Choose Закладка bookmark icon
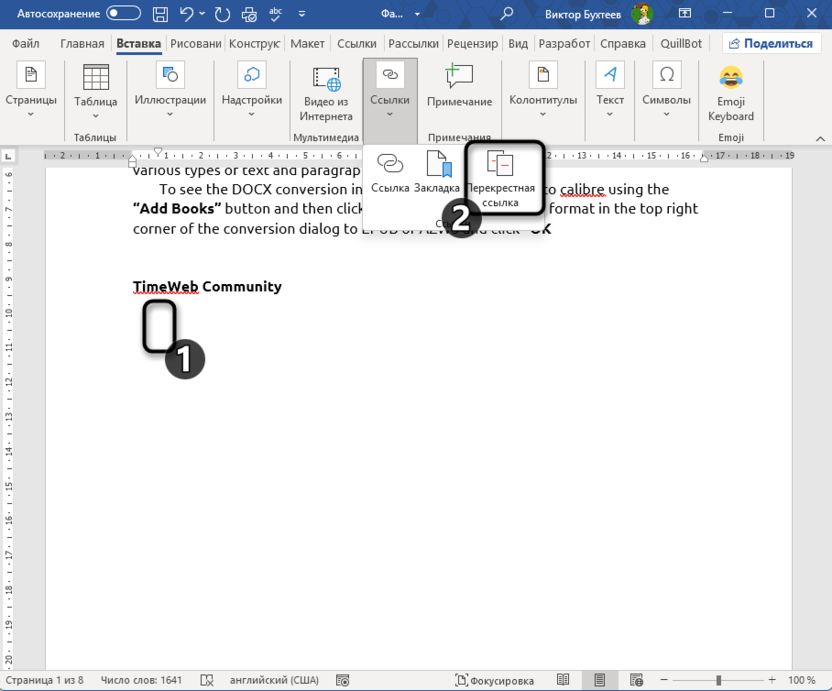 (438, 171)
